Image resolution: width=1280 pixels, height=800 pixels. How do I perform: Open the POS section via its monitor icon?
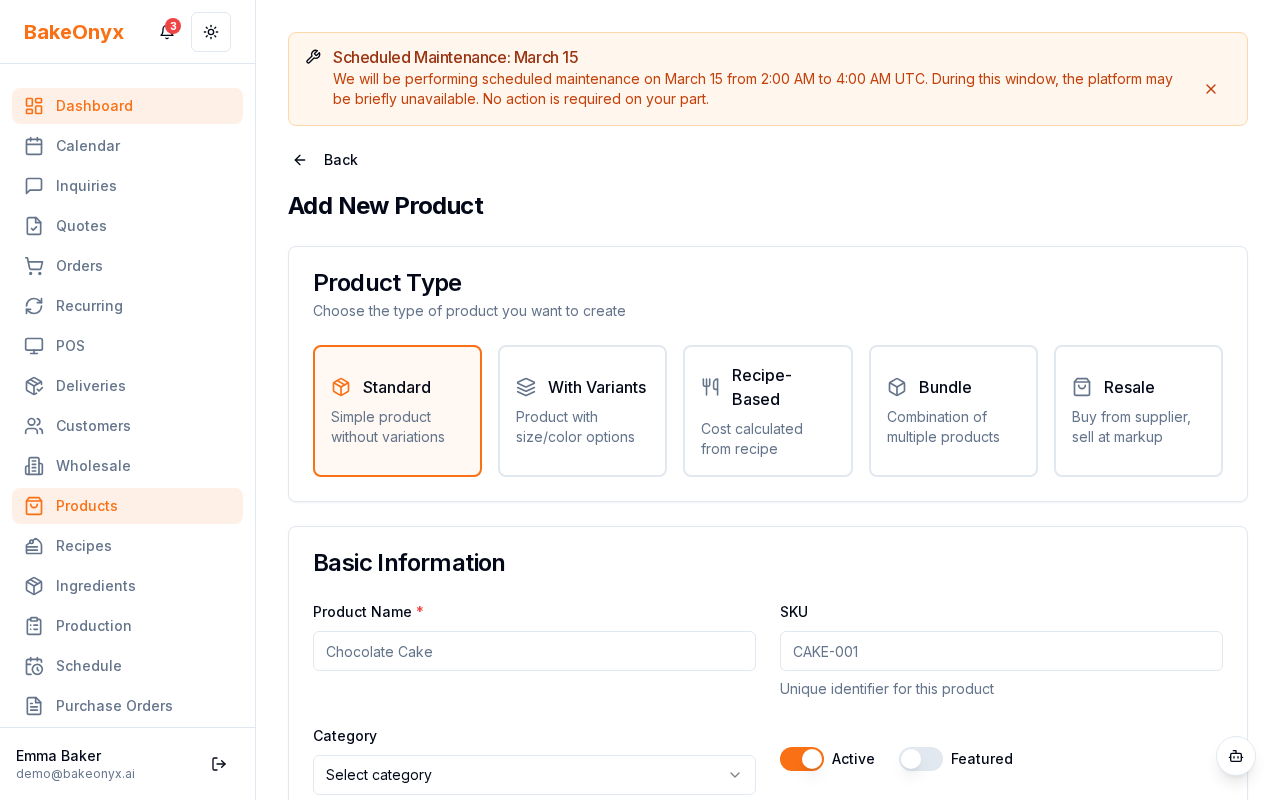33,346
